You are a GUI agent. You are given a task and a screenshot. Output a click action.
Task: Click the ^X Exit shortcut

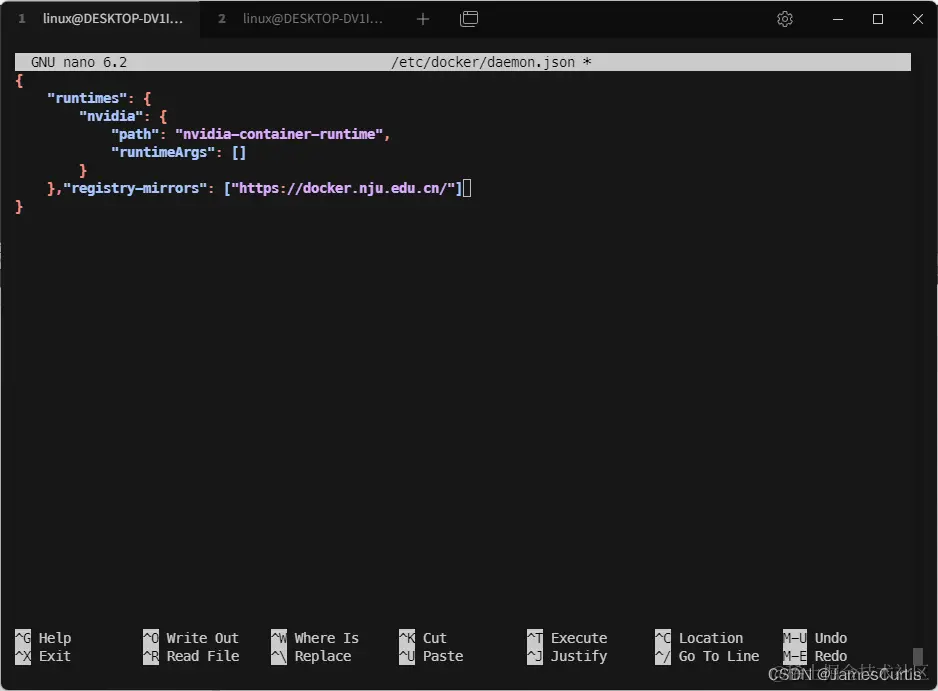click(43, 656)
